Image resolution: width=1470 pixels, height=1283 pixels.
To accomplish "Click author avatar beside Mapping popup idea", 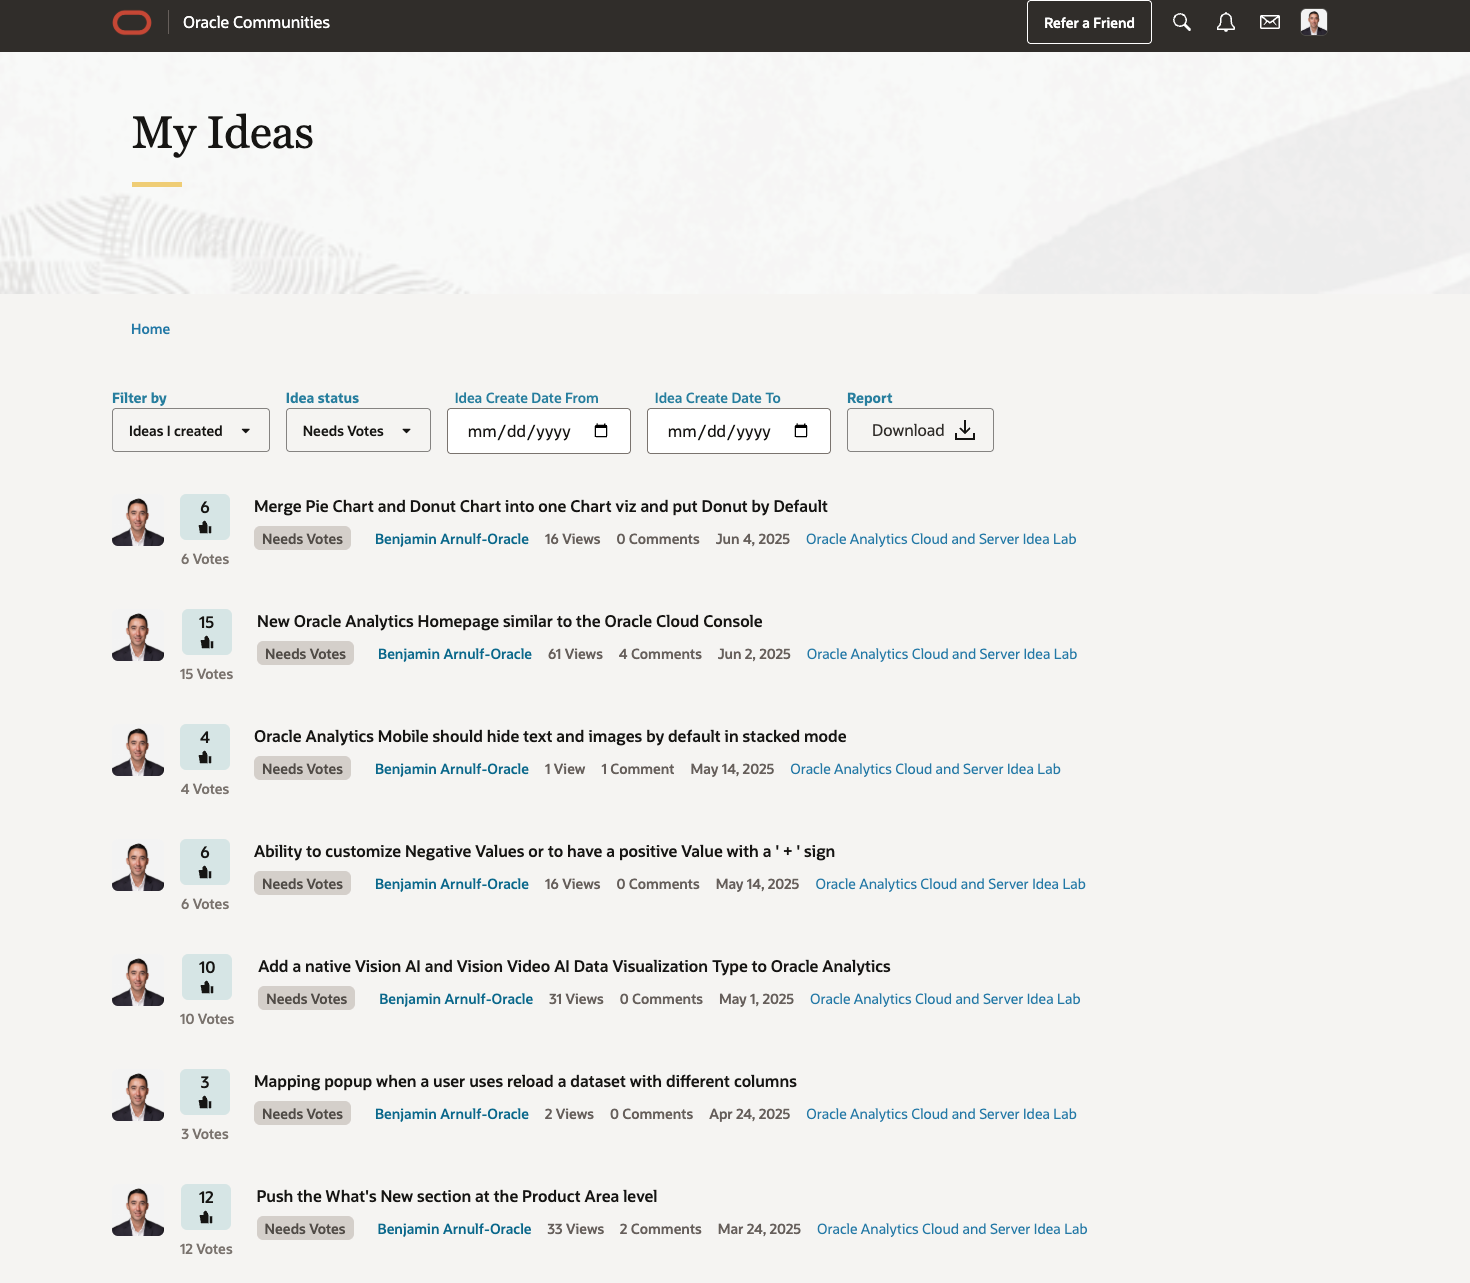I will (x=138, y=1096).
